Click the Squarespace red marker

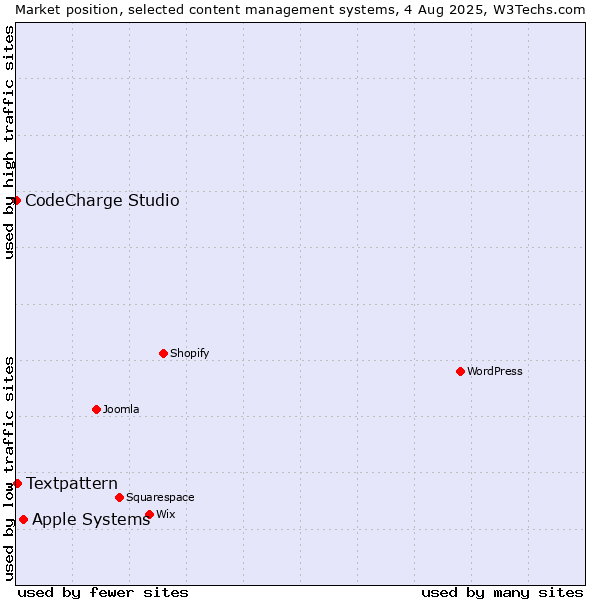pos(119,497)
